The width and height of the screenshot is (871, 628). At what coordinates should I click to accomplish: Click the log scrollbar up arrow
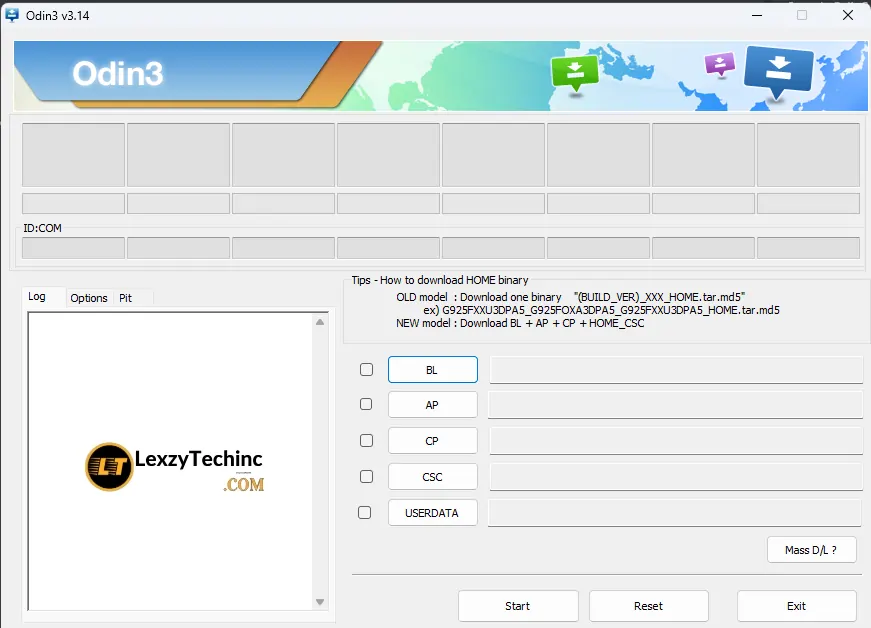(x=320, y=322)
